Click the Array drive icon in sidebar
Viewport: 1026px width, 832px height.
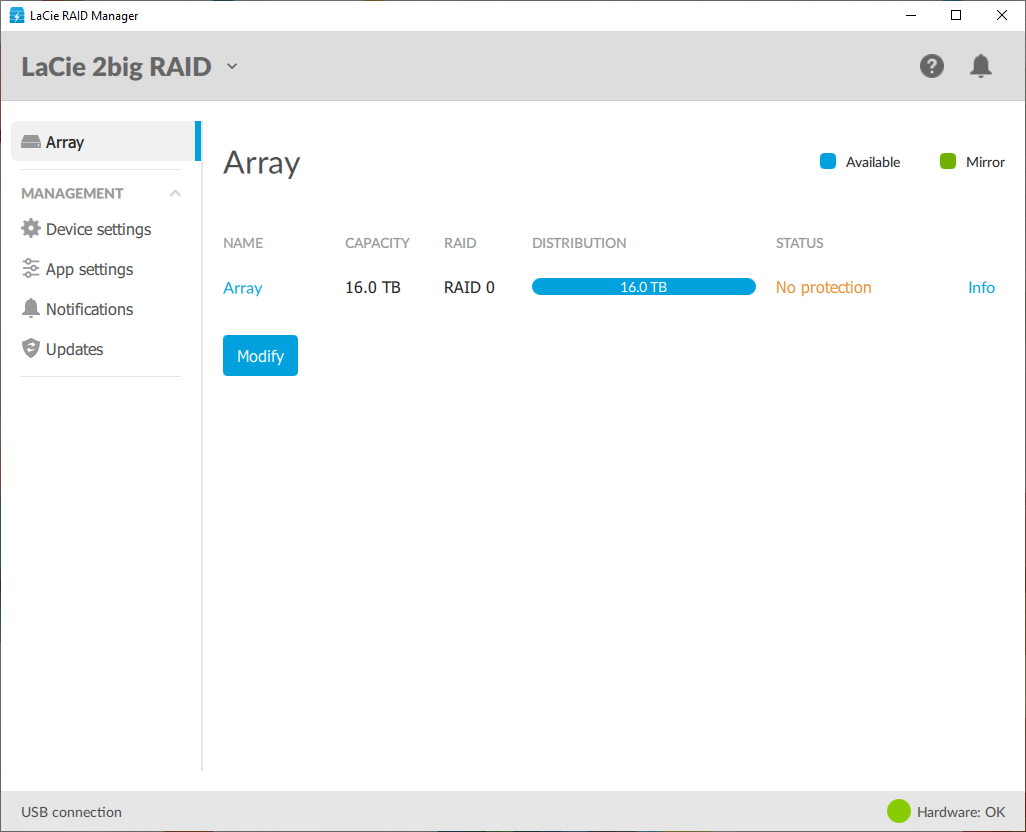[30, 141]
